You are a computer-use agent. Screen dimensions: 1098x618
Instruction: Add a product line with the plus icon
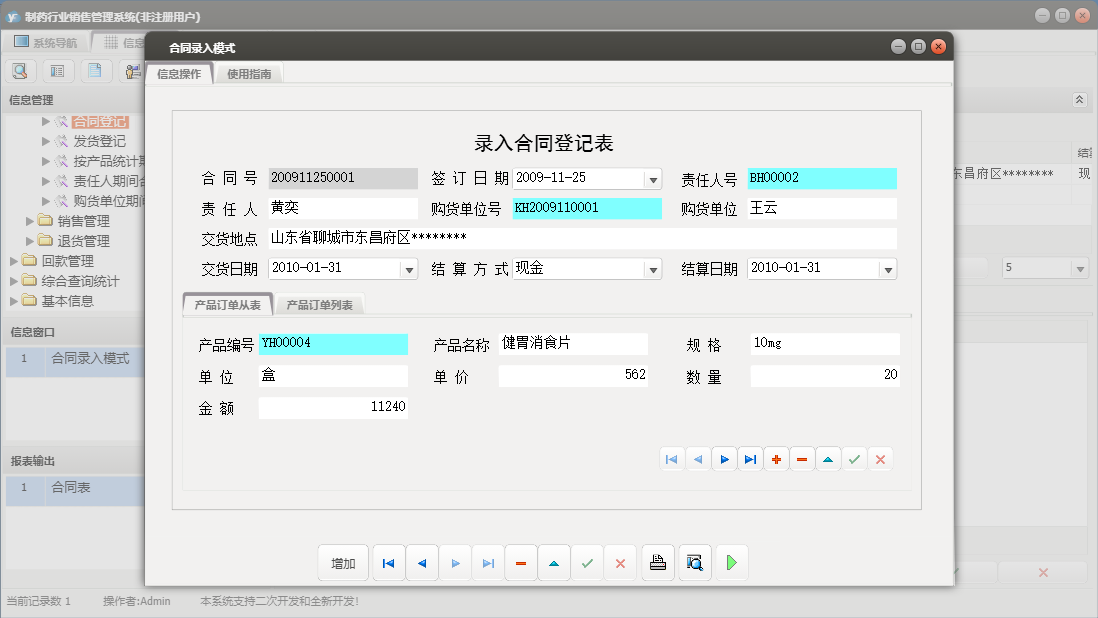(x=776, y=459)
